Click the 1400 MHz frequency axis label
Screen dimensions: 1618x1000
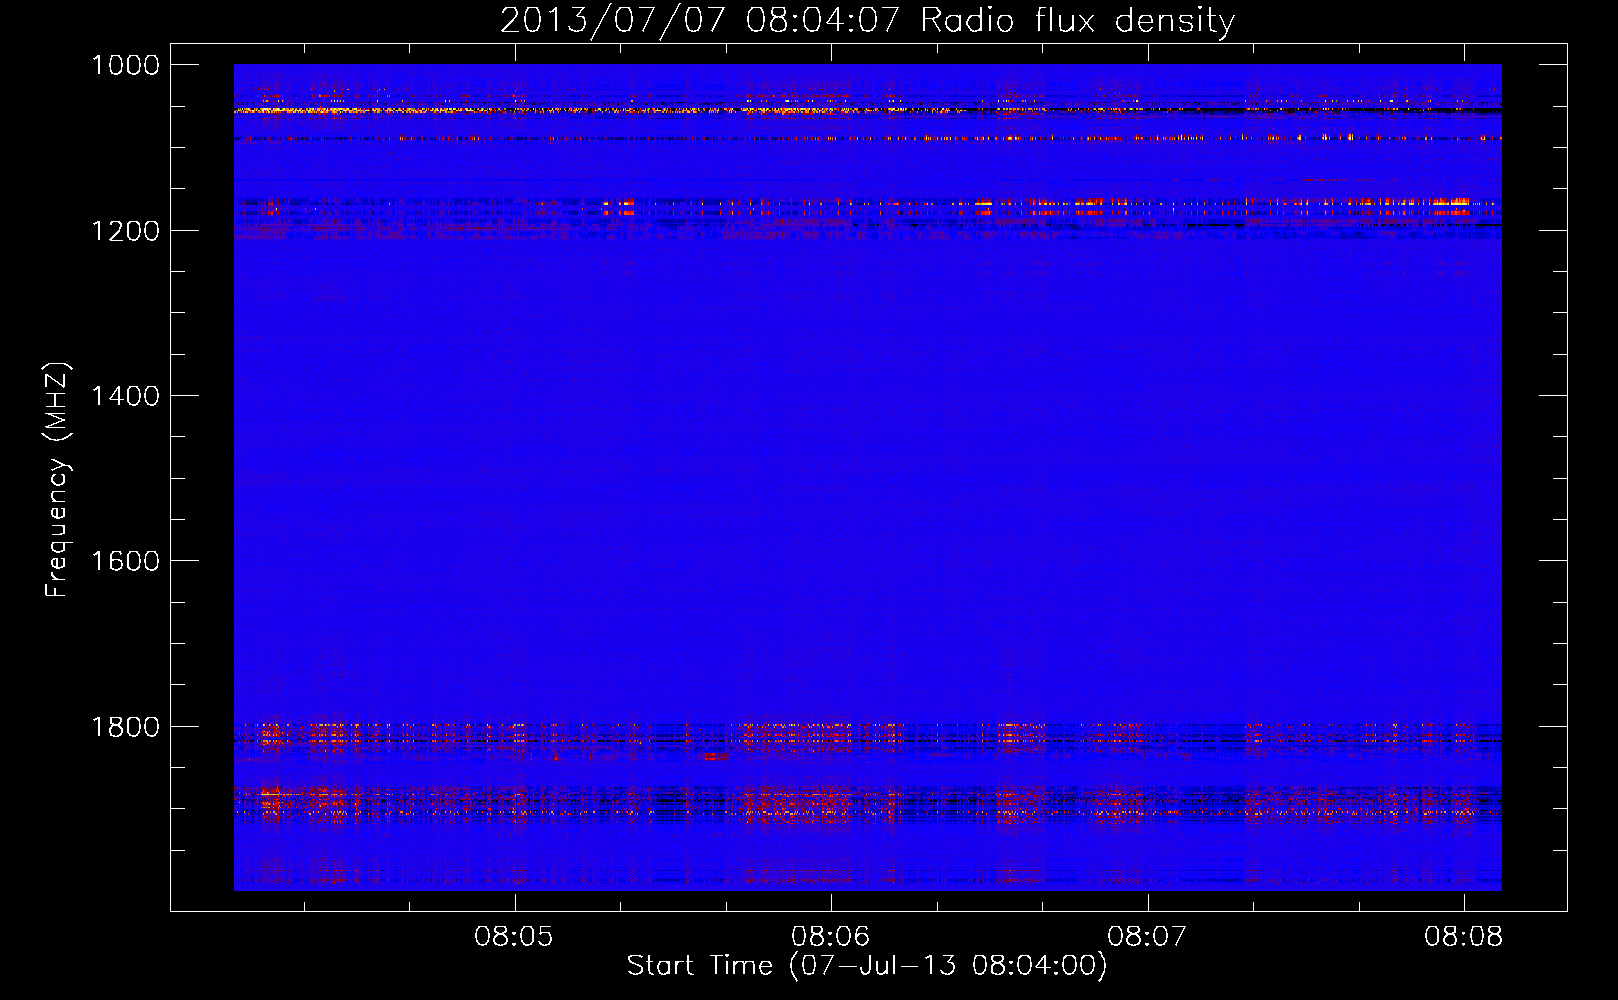tap(126, 396)
